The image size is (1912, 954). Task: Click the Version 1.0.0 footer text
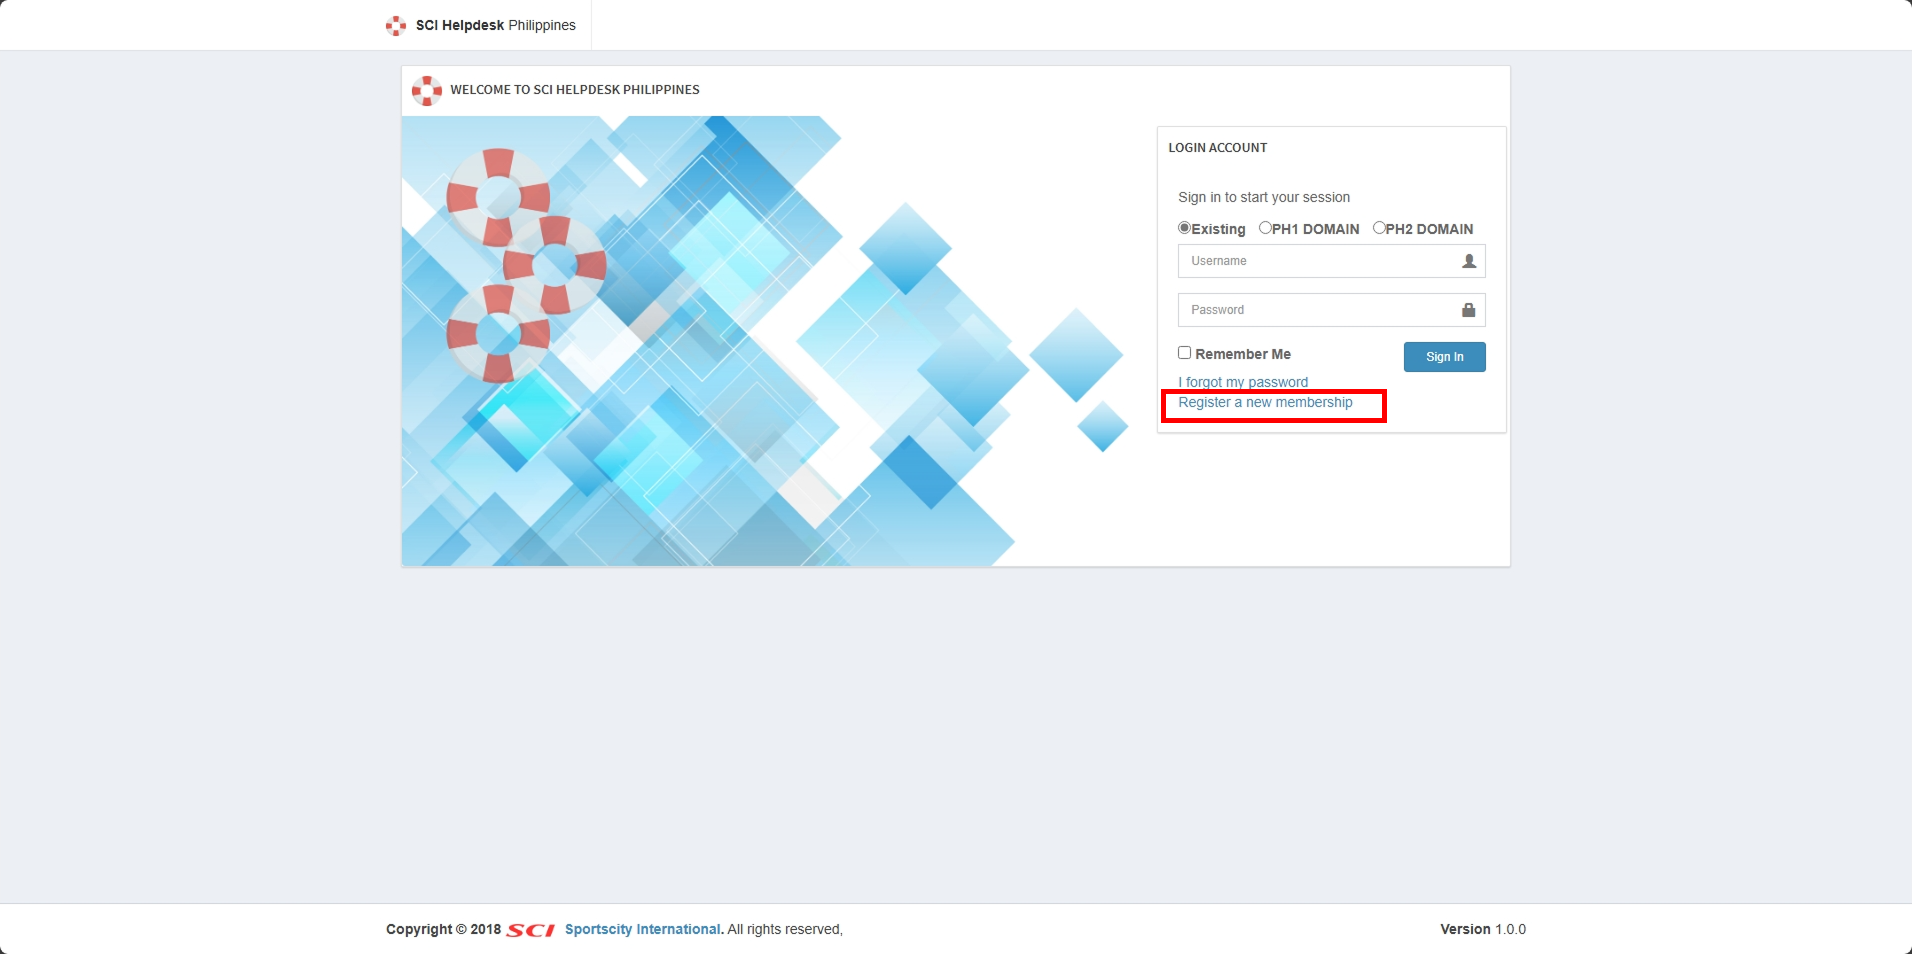(x=1482, y=929)
